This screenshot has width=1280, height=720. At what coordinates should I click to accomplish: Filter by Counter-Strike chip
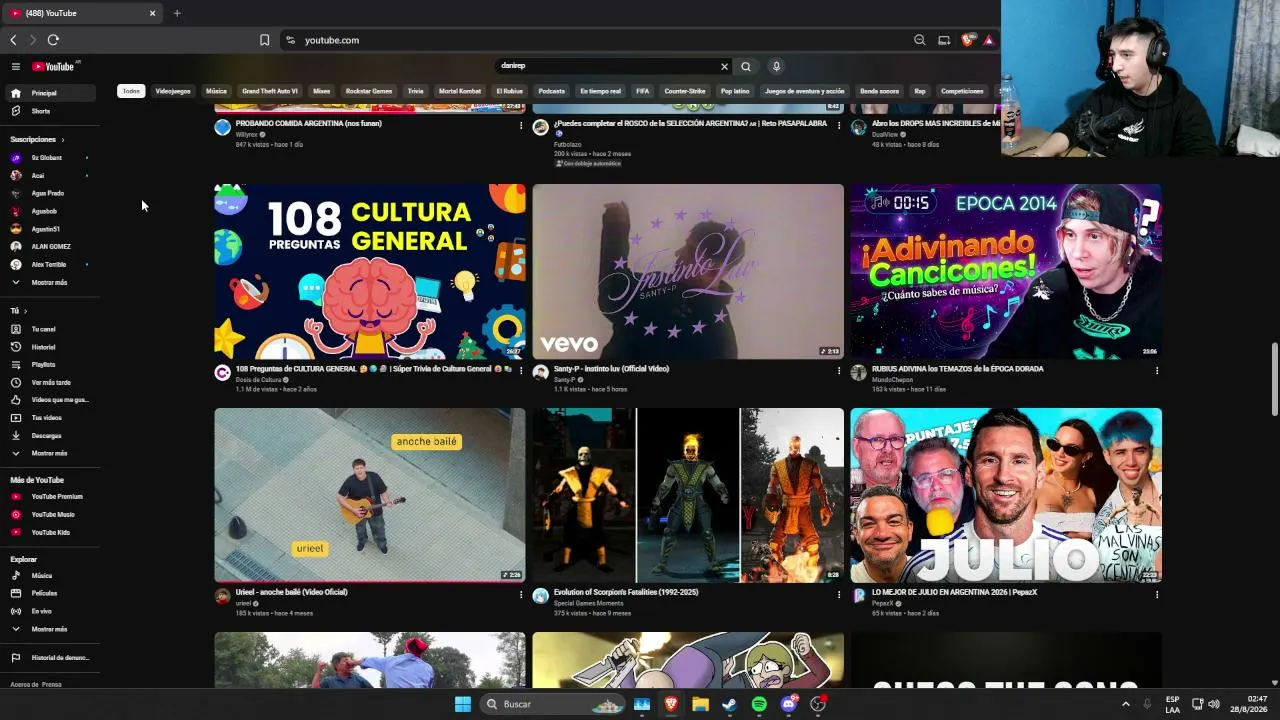685,91
